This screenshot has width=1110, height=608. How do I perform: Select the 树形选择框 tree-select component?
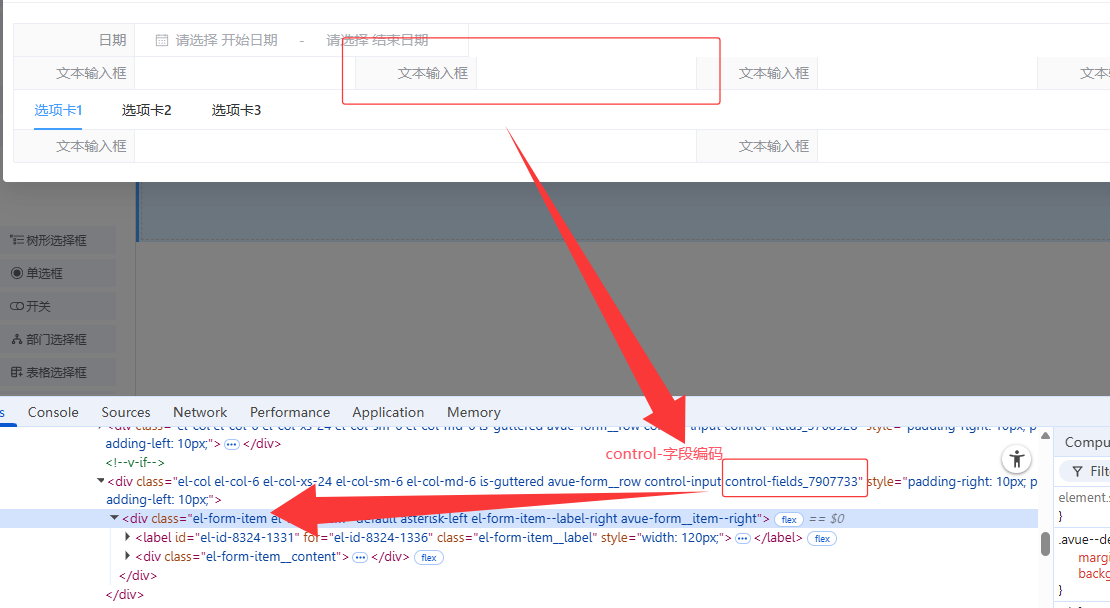55,240
